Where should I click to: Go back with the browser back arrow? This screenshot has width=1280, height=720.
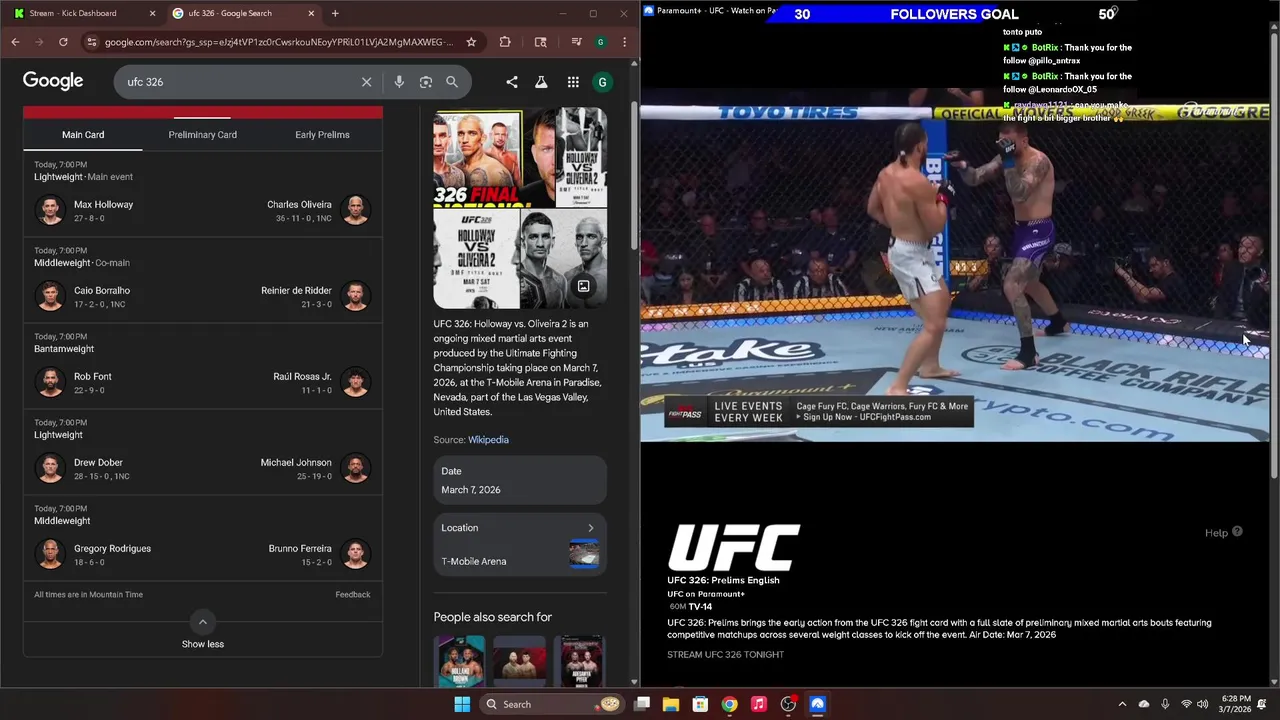point(15,42)
